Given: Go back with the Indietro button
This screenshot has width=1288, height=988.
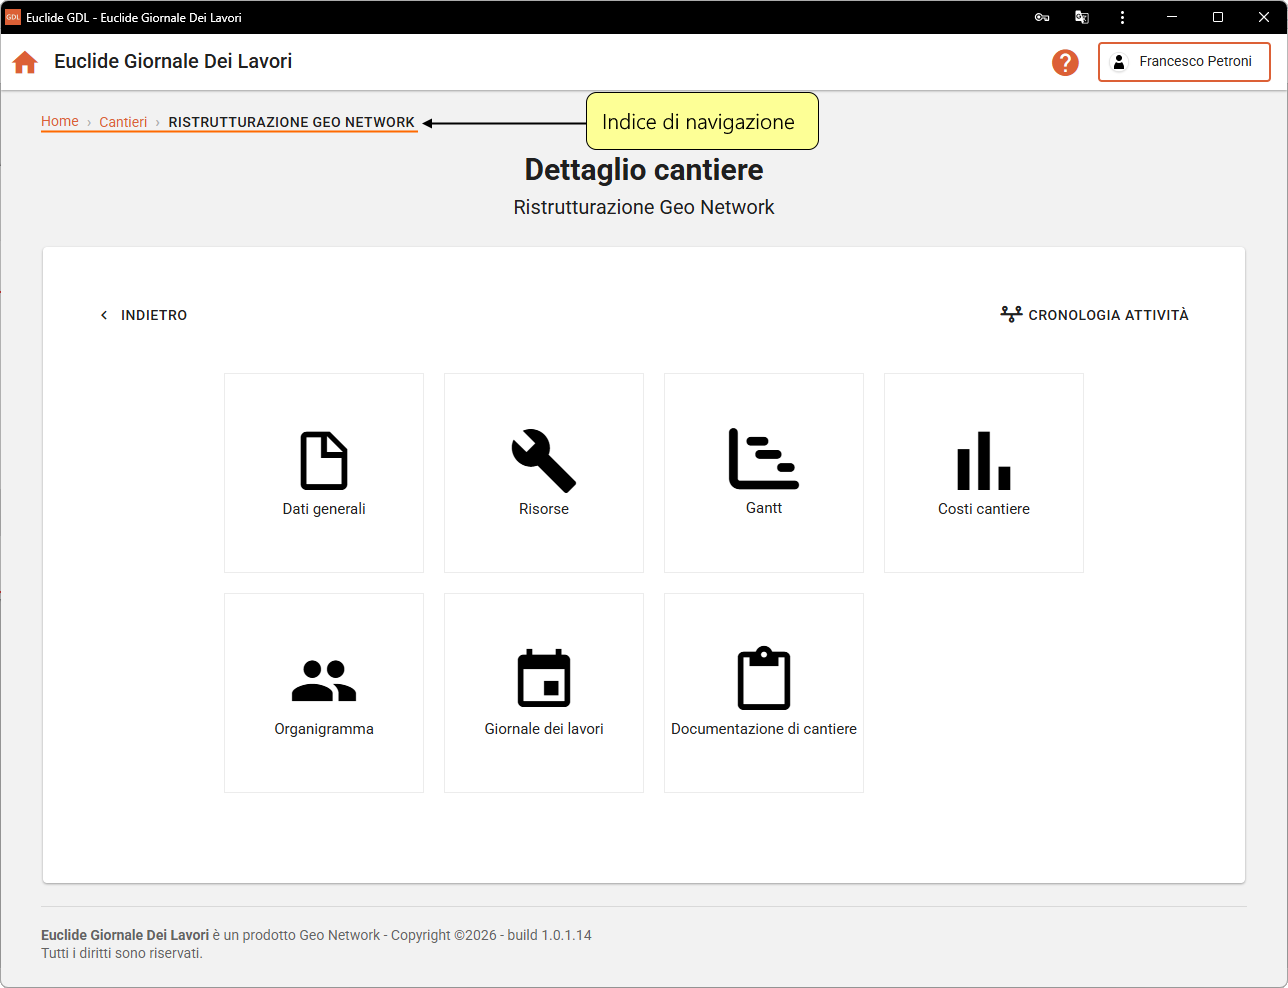Looking at the screenshot, I should pos(144,315).
